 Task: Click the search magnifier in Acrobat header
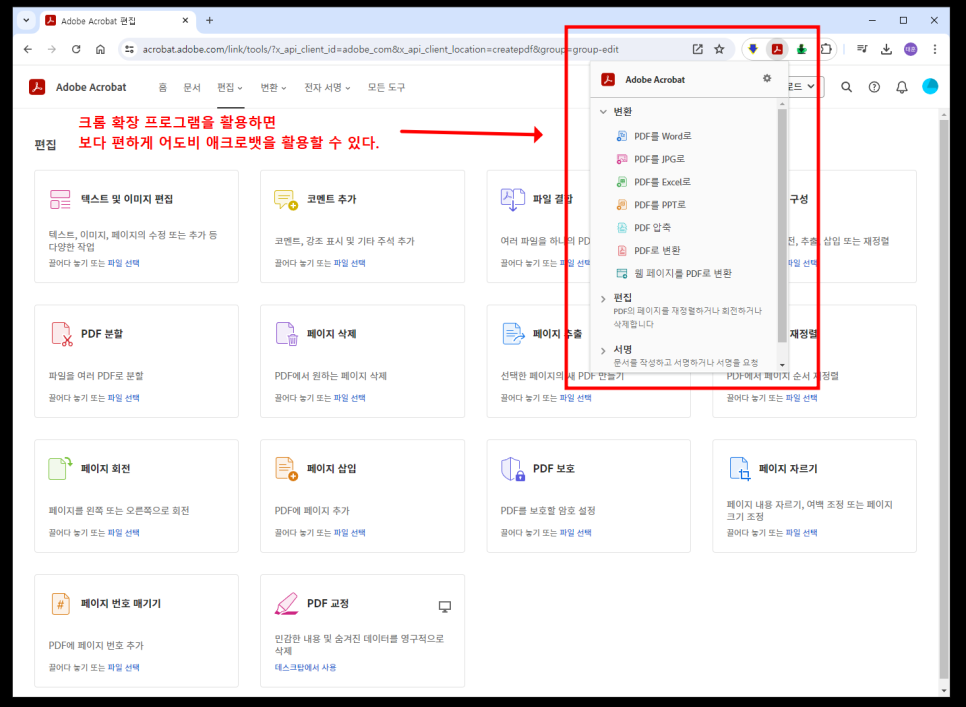[x=846, y=87]
